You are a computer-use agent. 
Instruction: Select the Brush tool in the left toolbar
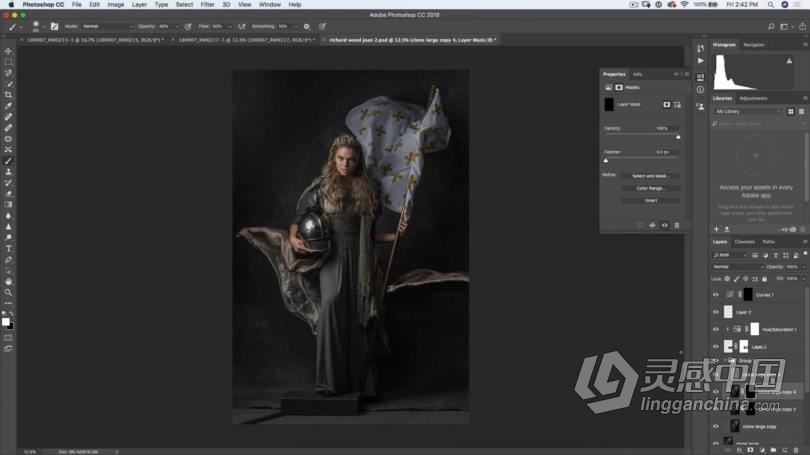(8, 161)
